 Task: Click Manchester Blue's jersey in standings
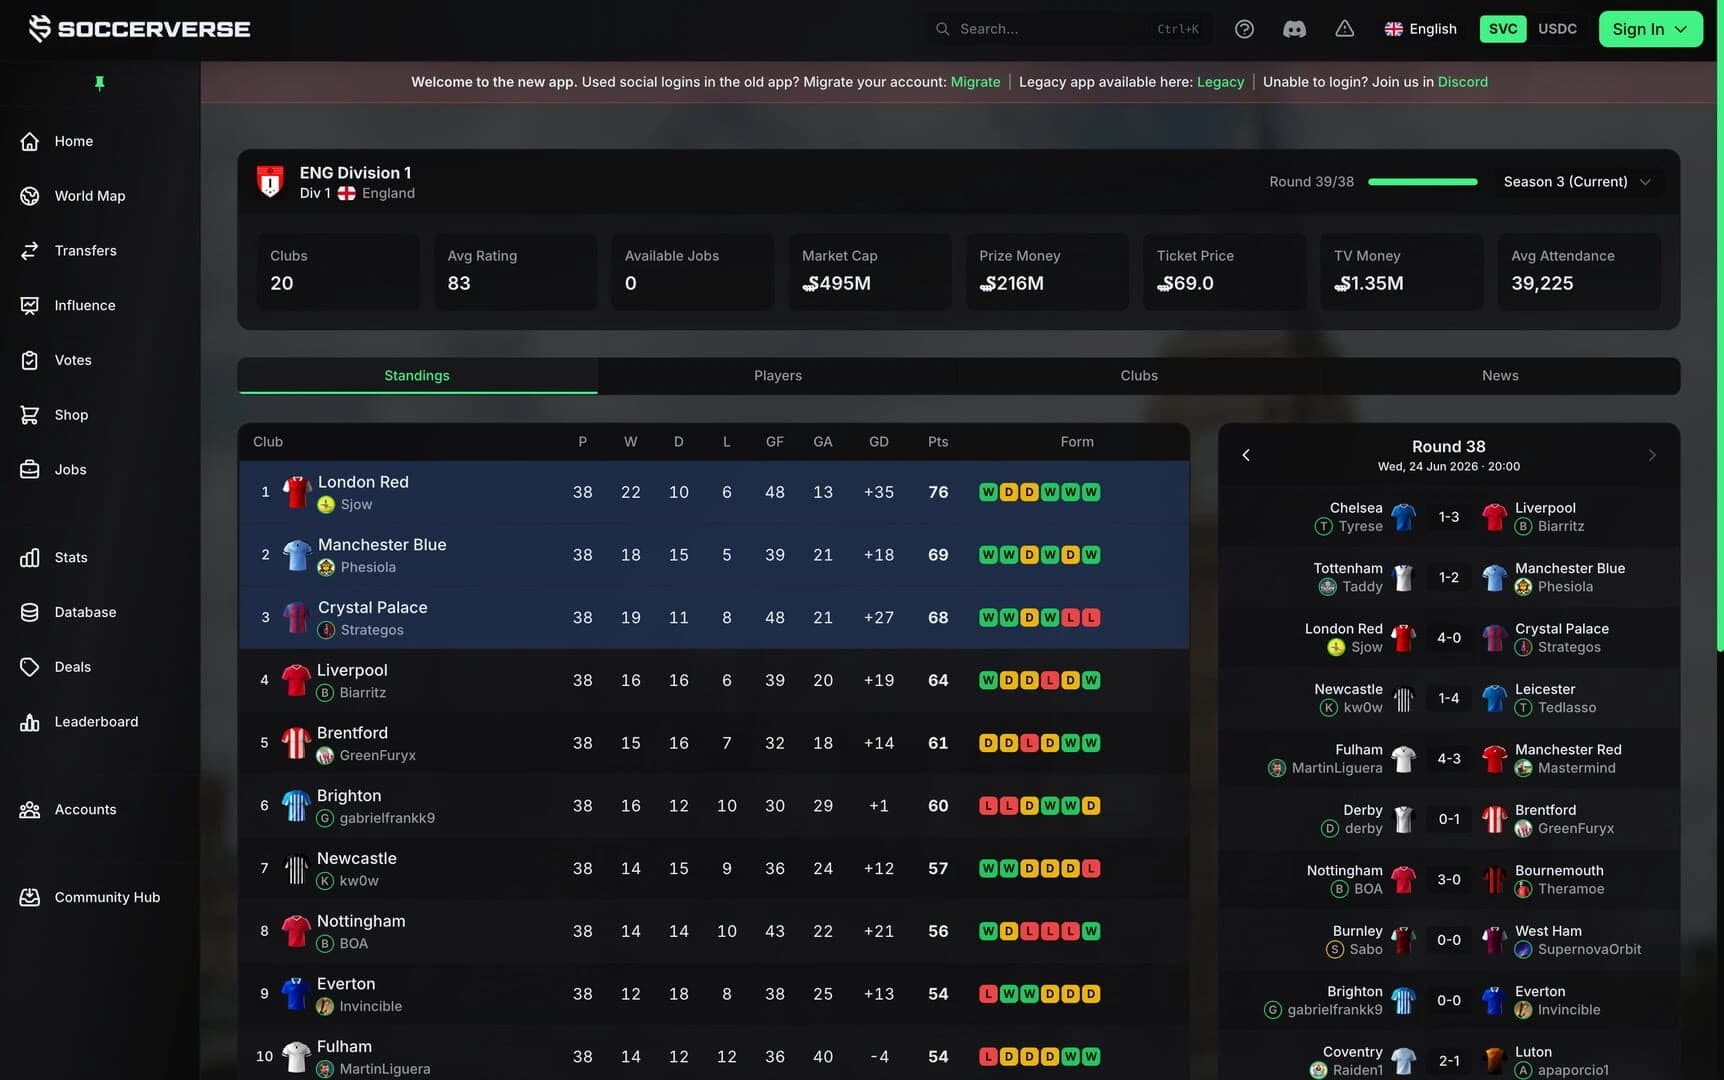[x=296, y=555]
